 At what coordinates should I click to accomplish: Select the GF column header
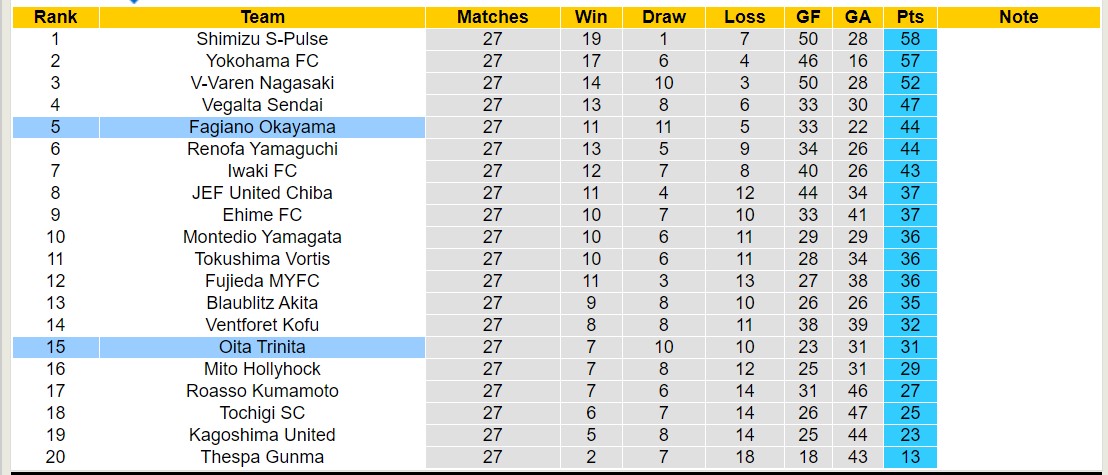tap(808, 17)
